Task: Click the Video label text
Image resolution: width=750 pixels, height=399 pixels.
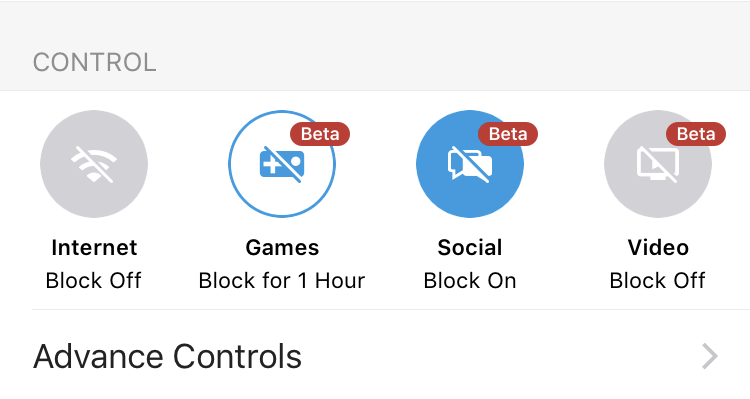Action: (x=658, y=248)
